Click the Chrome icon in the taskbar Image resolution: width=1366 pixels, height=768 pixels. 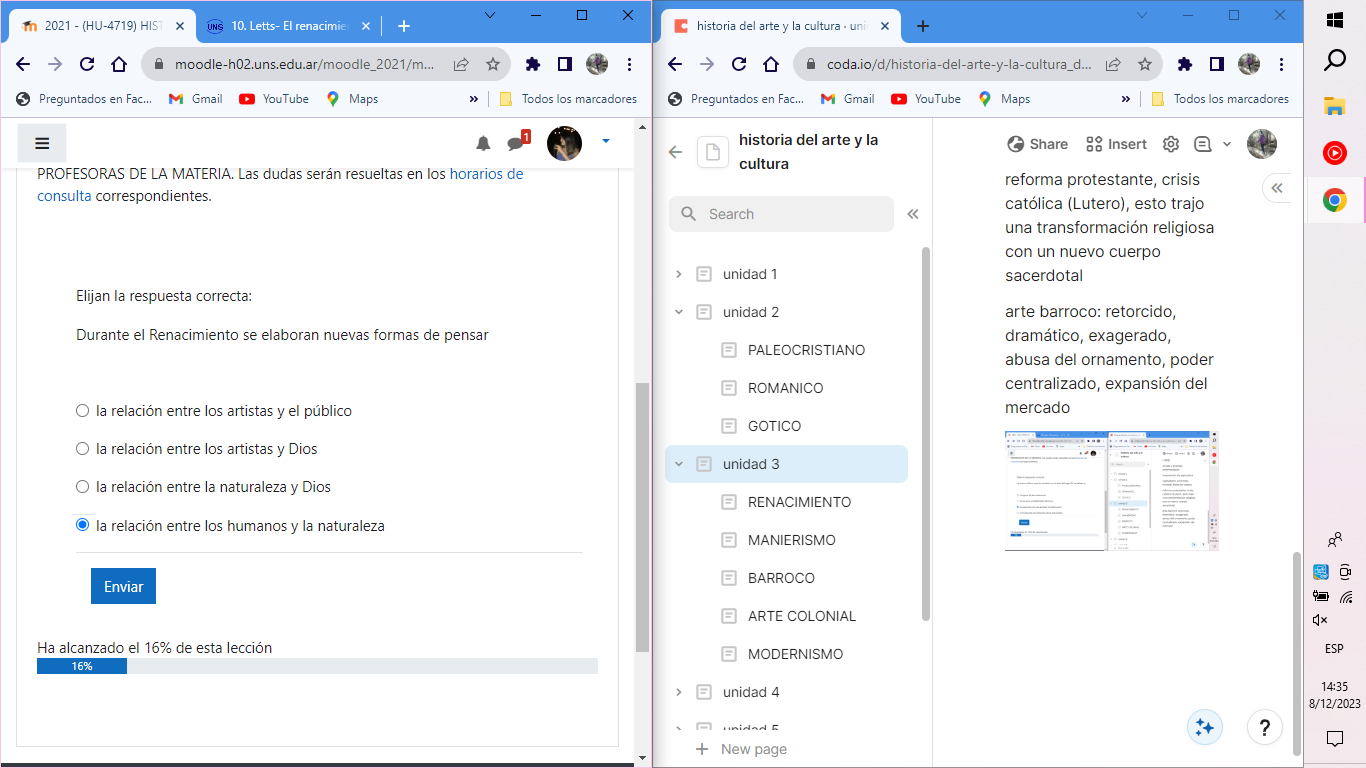click(1334, 200)
